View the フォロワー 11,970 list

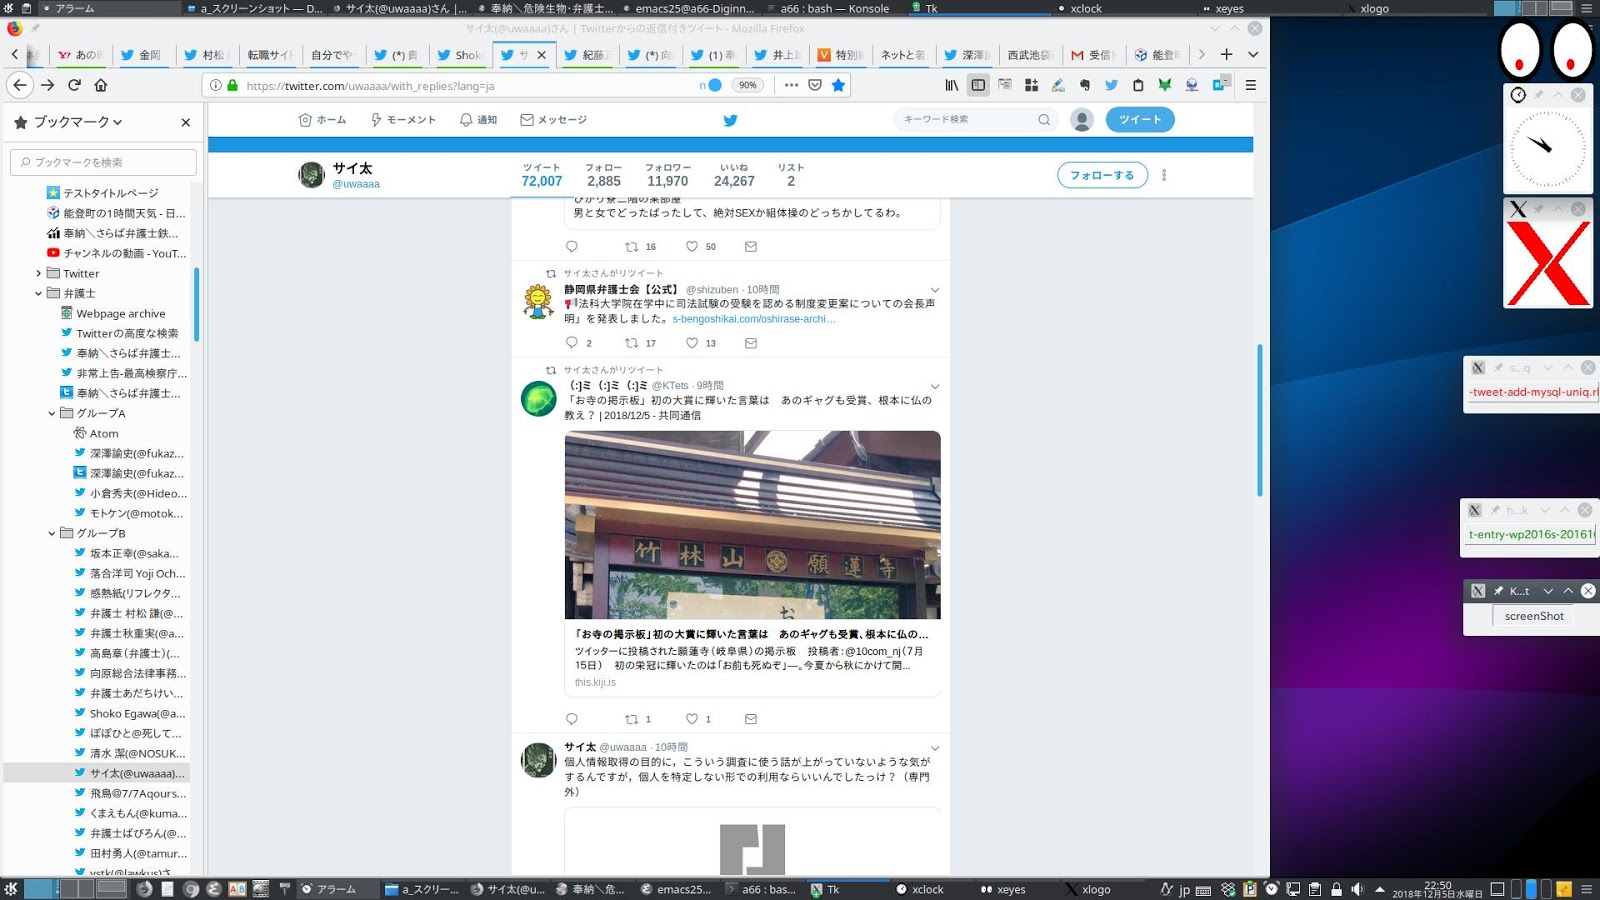point(668,175)
